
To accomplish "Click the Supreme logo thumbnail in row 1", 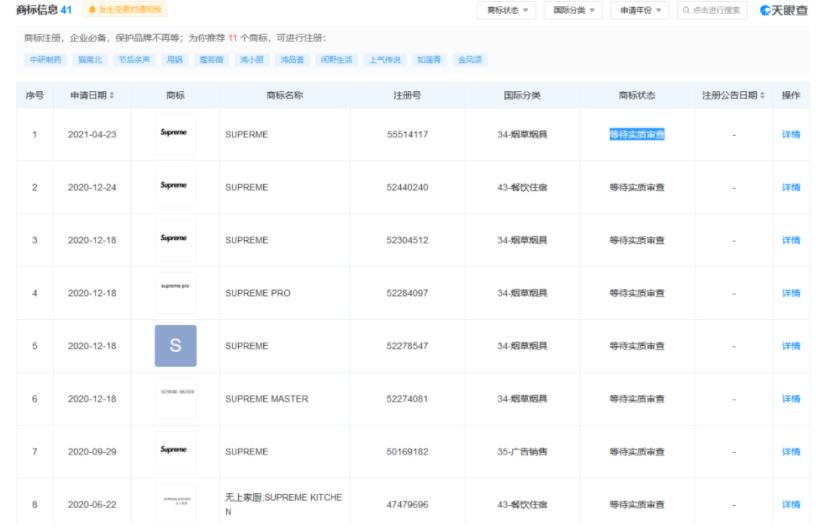I will coord(175,134).
